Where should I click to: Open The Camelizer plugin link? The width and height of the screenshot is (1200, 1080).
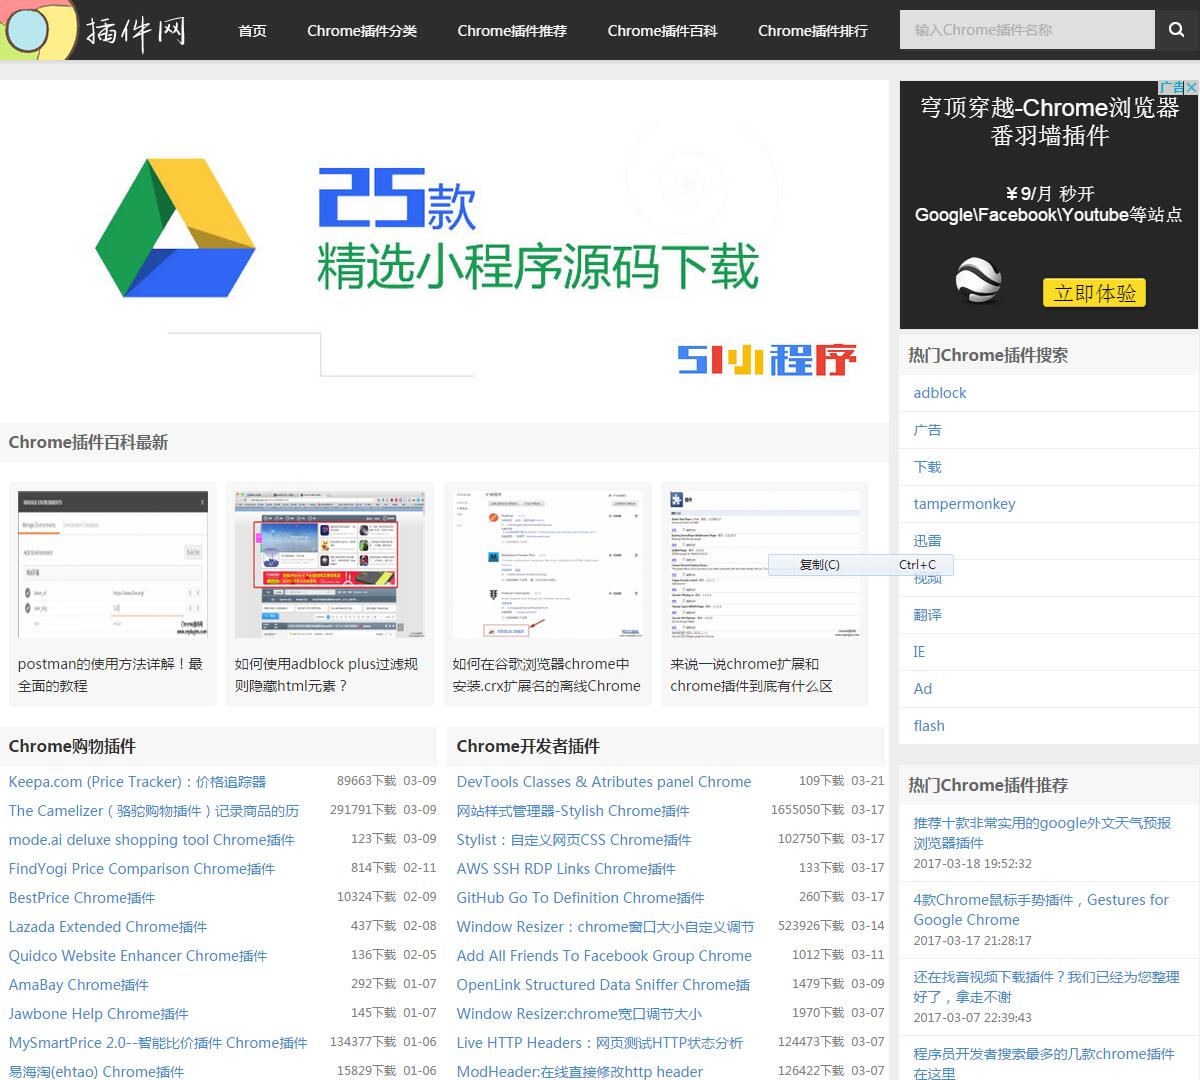coord(154,811)
